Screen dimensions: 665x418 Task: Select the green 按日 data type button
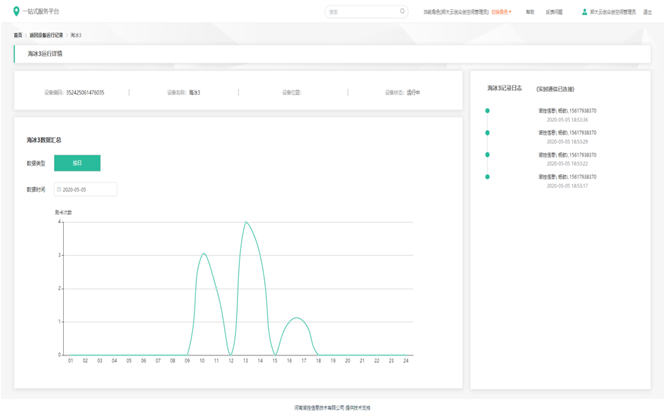[77, 163]
